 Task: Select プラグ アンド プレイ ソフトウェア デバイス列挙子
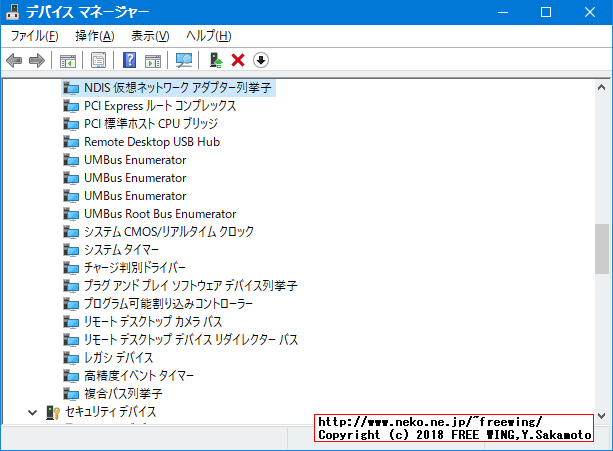[191, 286]
